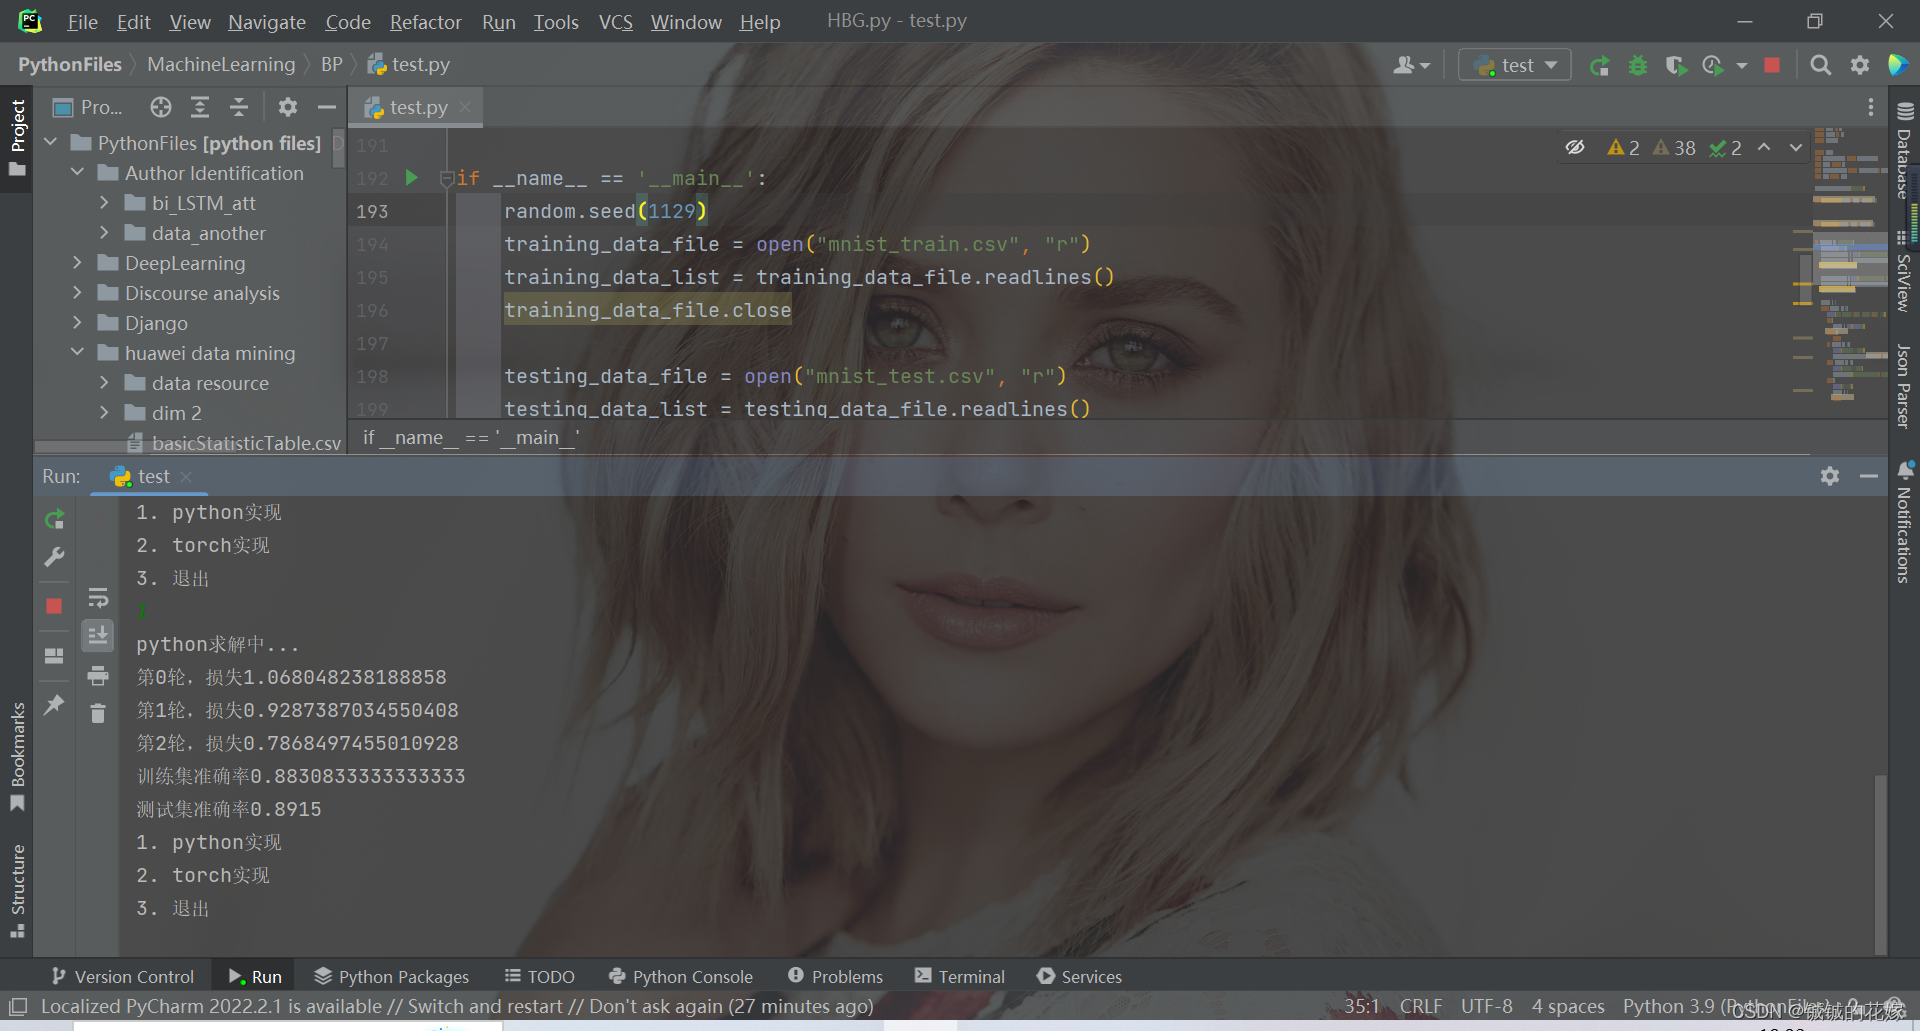Click the green run gutter arrow at line 192

click(x=411, y=178)
